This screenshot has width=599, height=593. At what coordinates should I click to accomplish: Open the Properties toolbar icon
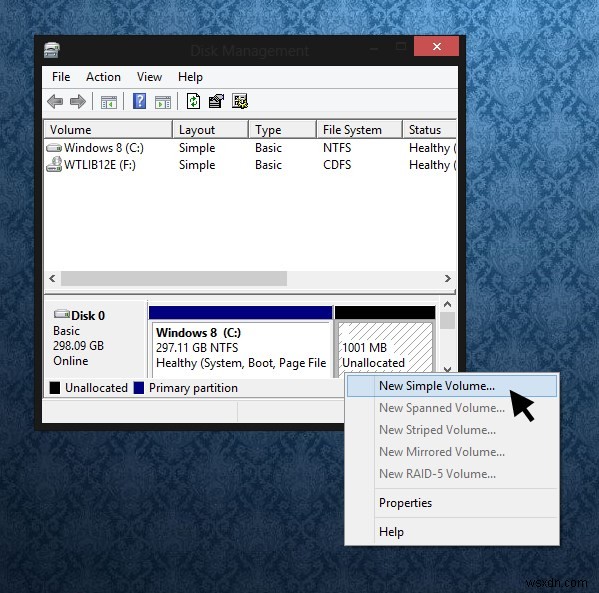tap(216, 102)
